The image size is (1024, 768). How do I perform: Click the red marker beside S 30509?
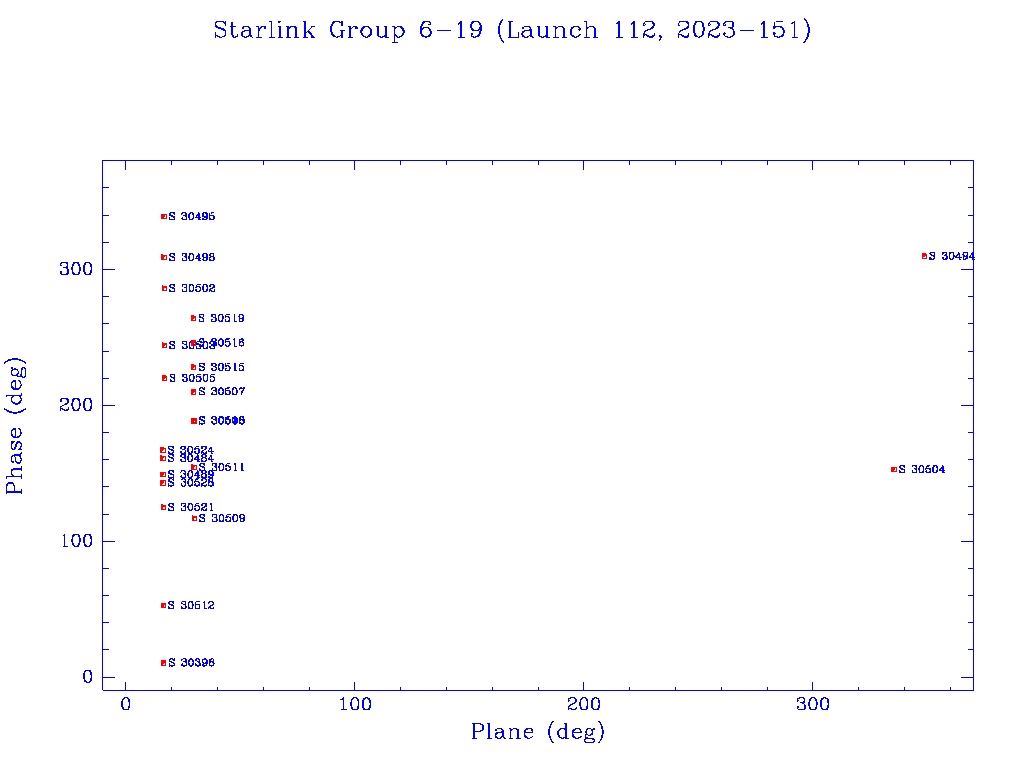[x=194, y=519]
